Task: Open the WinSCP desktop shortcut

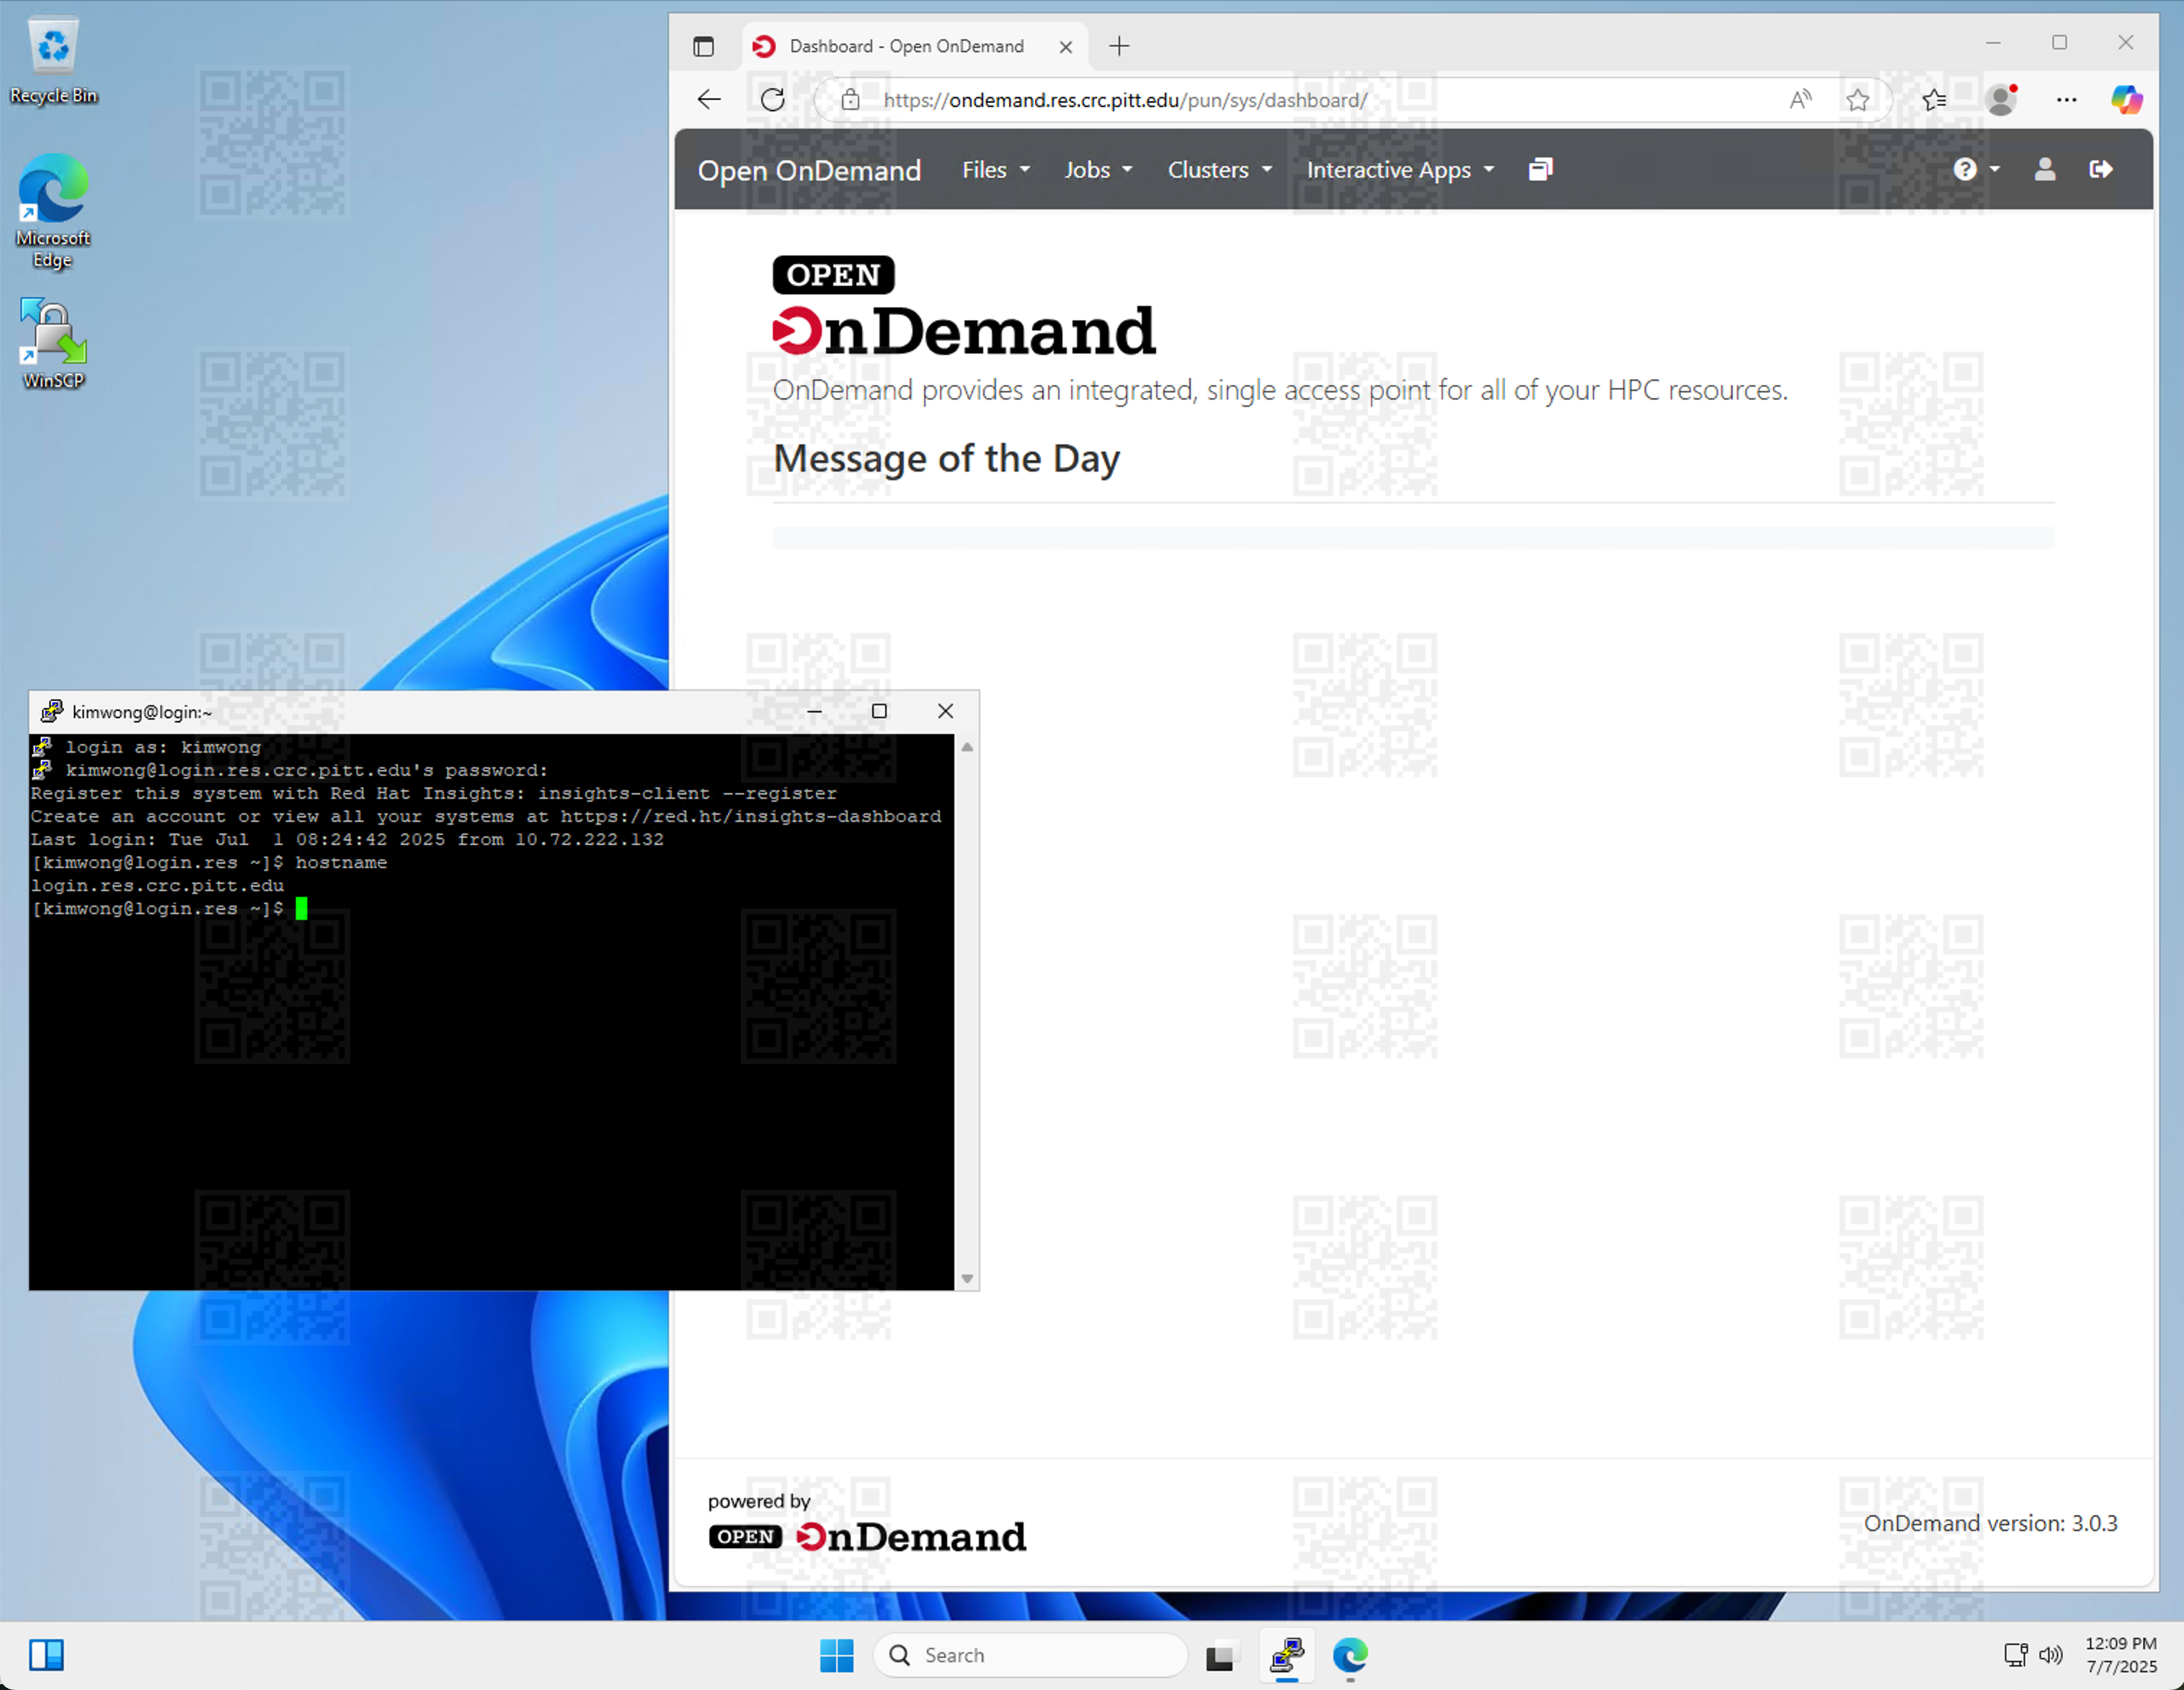Action: click(53, 343)
